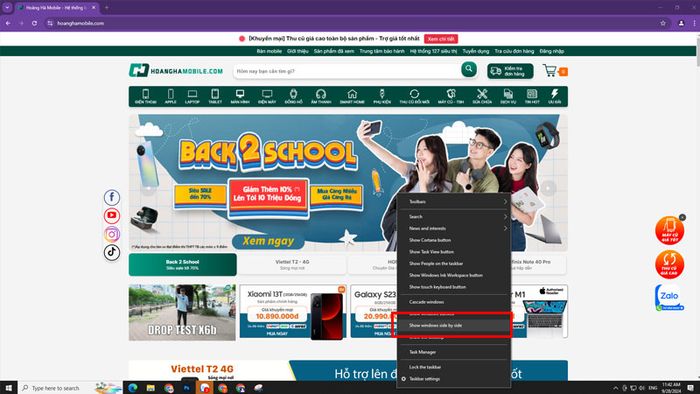Click the red Xem chi tiết button
This screenshot has height=394, width=700.
(x=441, y=39)
